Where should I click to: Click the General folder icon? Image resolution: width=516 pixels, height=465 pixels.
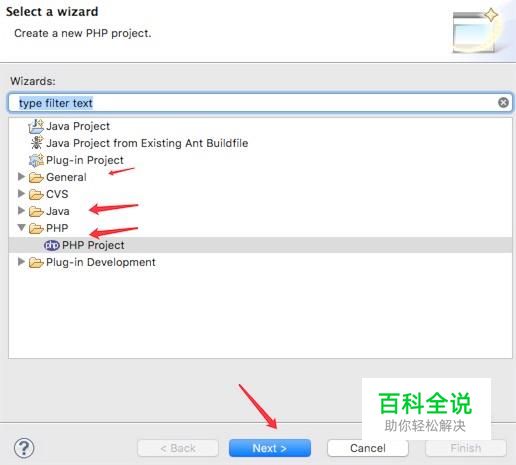[36, 177]
